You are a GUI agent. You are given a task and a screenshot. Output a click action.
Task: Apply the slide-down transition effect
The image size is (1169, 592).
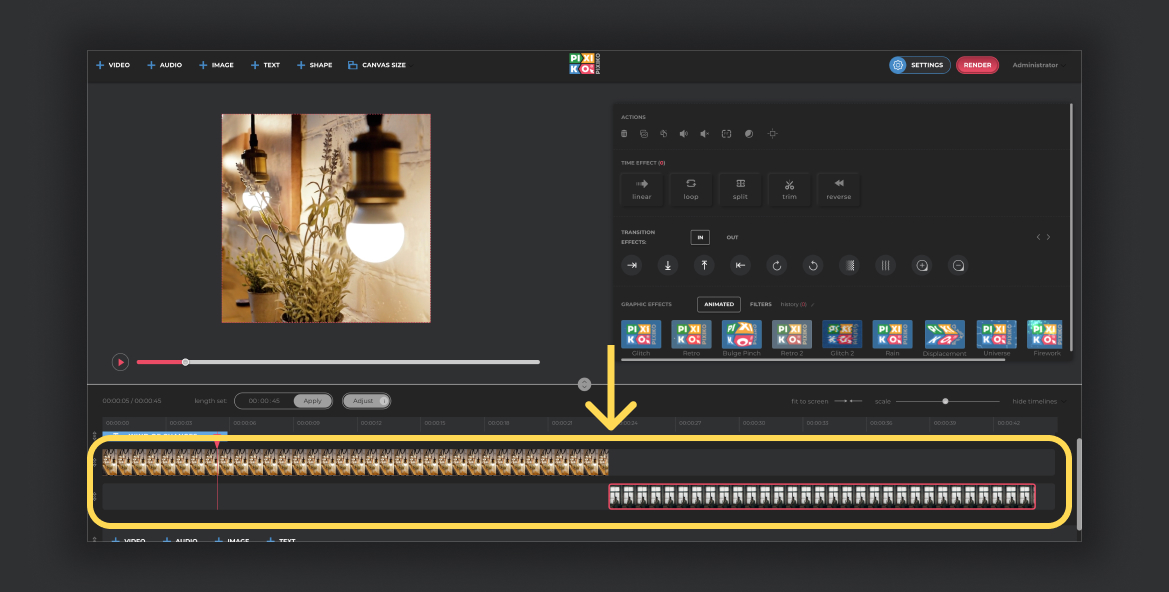668,265
